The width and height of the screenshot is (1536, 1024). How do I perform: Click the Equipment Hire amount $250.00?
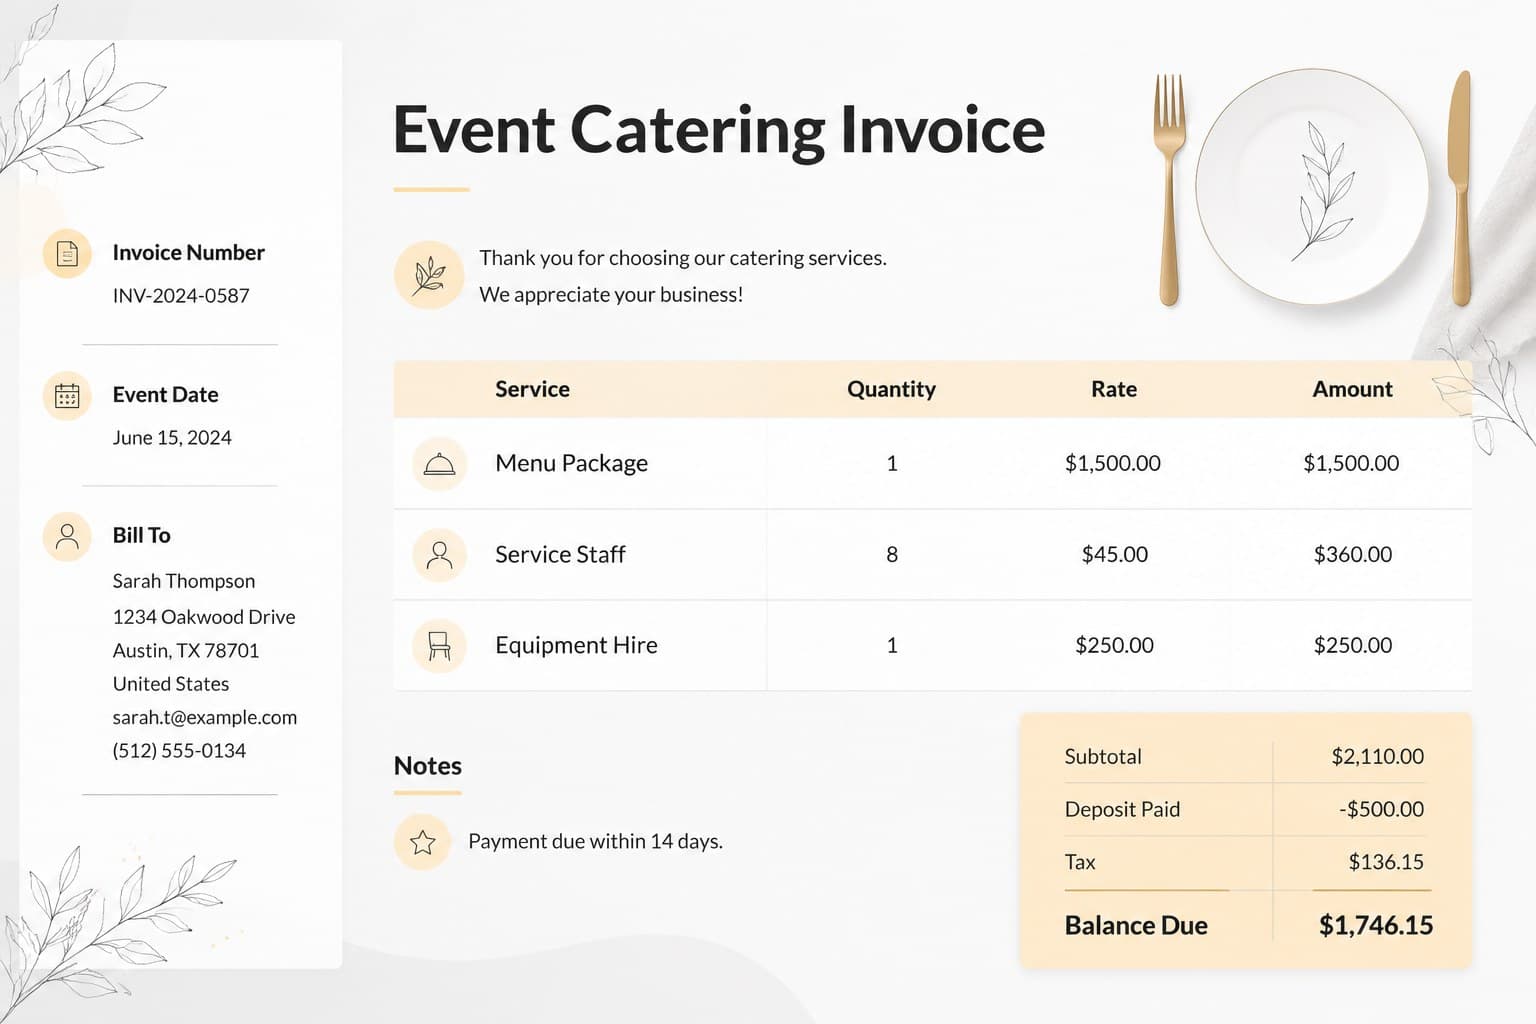(1353, 645)
